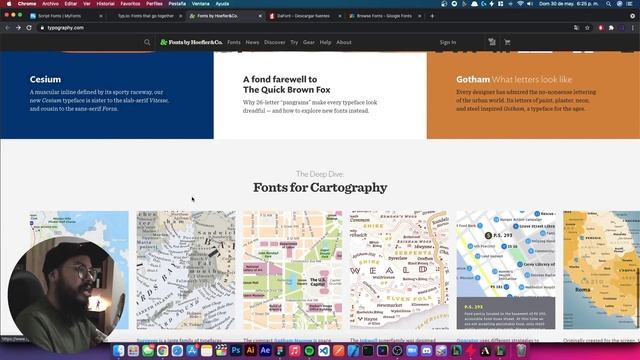
Task: Open Discover in the site navigation
Action: point(274,42)
